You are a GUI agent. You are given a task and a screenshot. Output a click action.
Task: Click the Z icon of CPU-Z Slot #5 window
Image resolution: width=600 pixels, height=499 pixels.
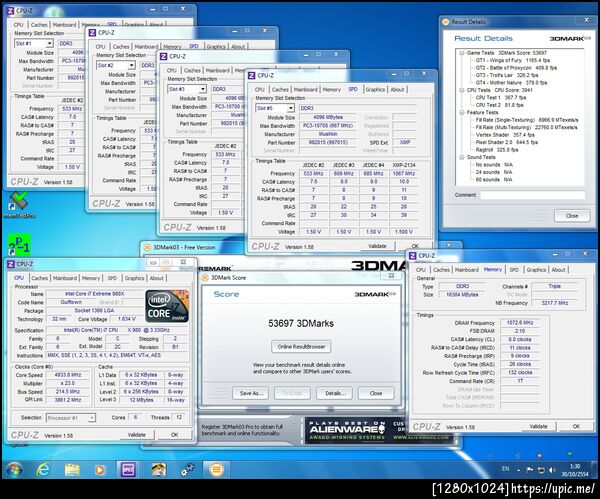251,75
